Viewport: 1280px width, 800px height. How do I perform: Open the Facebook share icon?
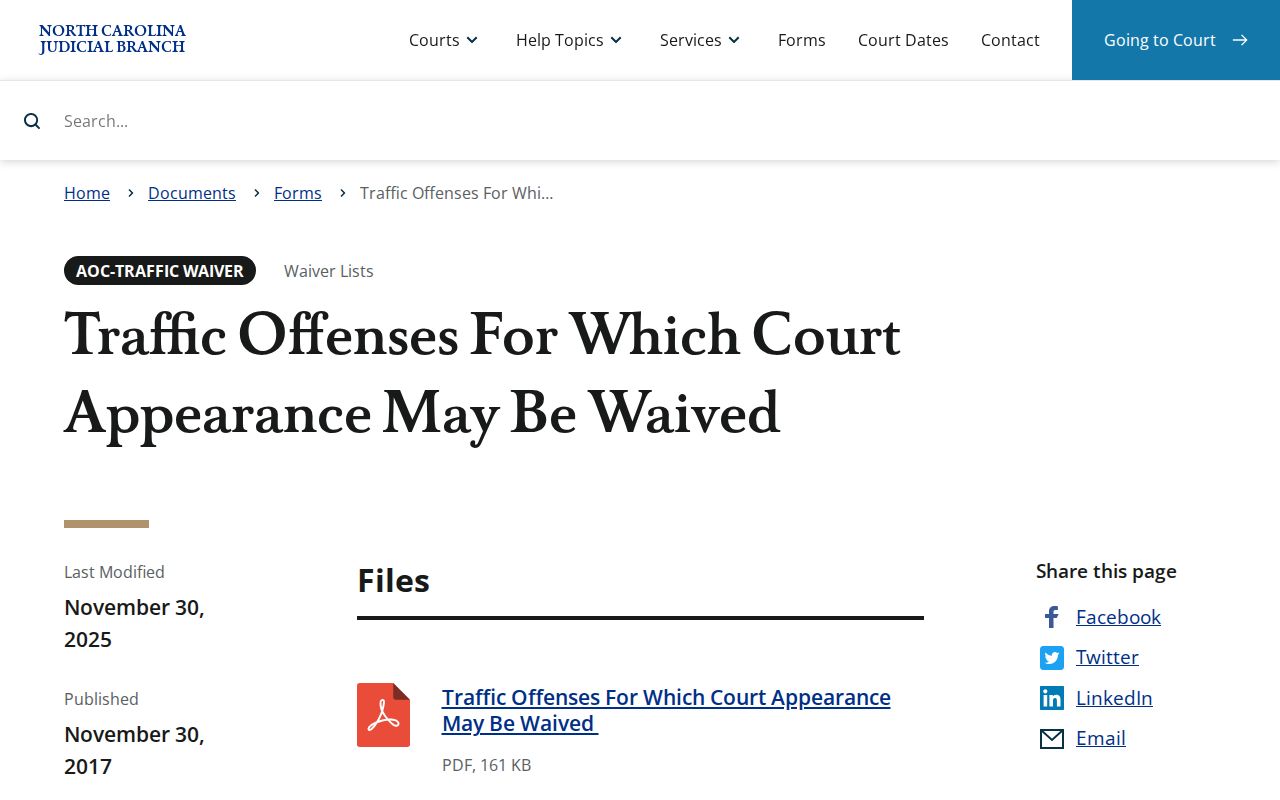[x=1051, y=617]
